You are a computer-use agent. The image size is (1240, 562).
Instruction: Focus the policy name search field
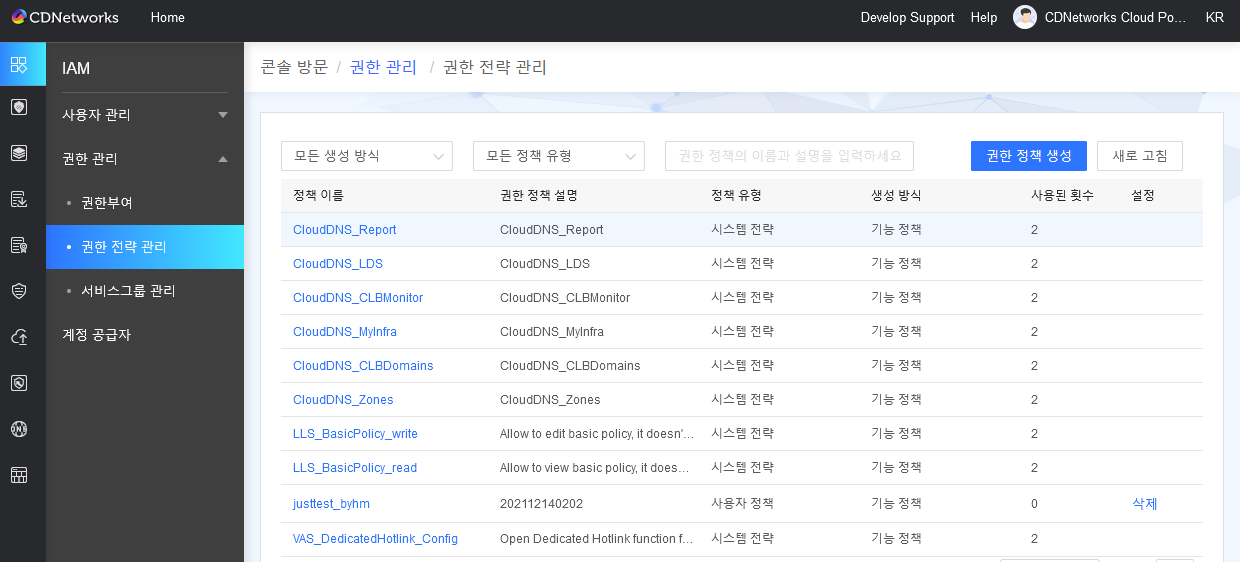click(x=789, y=156)
